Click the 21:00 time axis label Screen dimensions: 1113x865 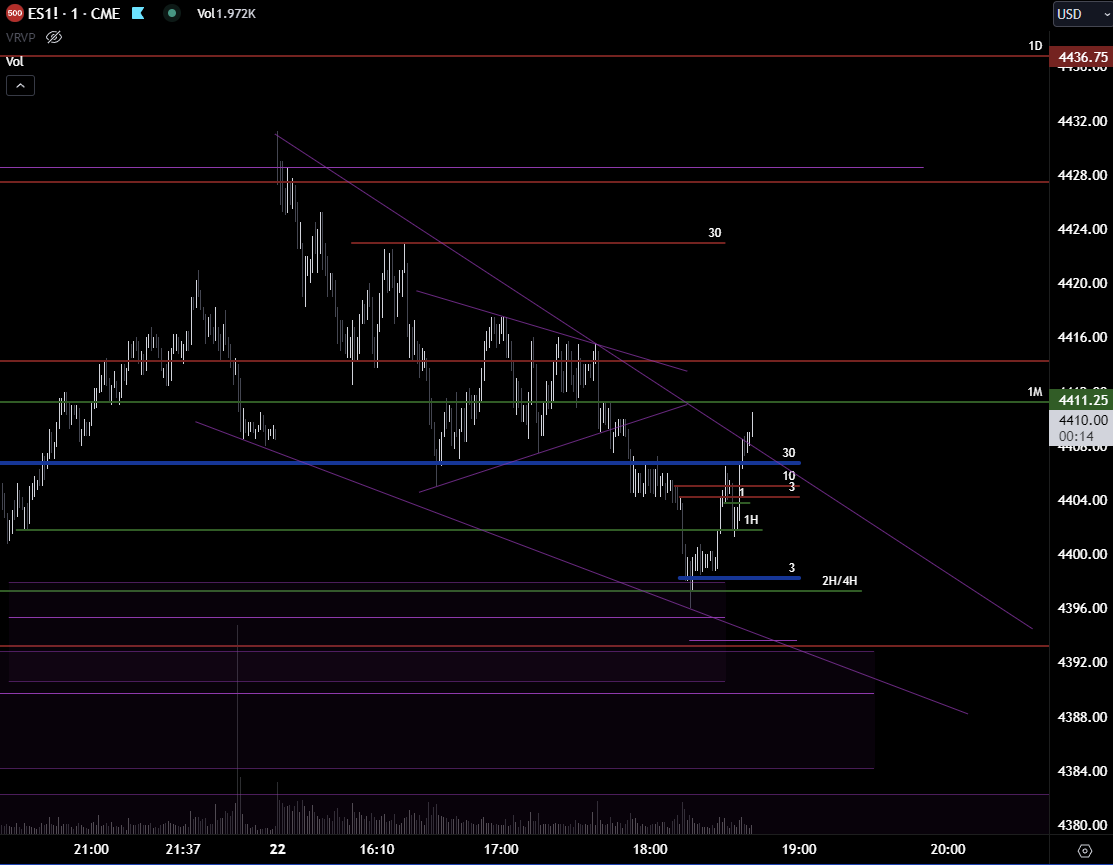click(x=92, y=849)
